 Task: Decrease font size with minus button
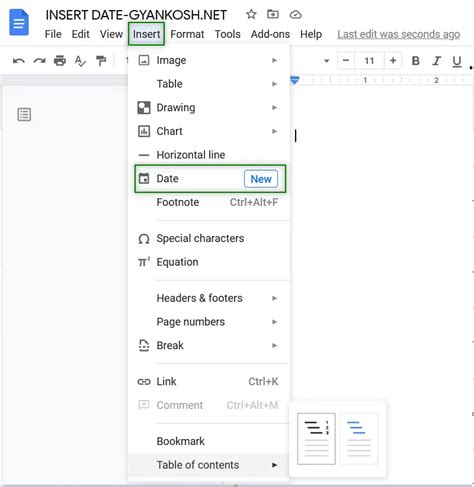click(346, 61)
